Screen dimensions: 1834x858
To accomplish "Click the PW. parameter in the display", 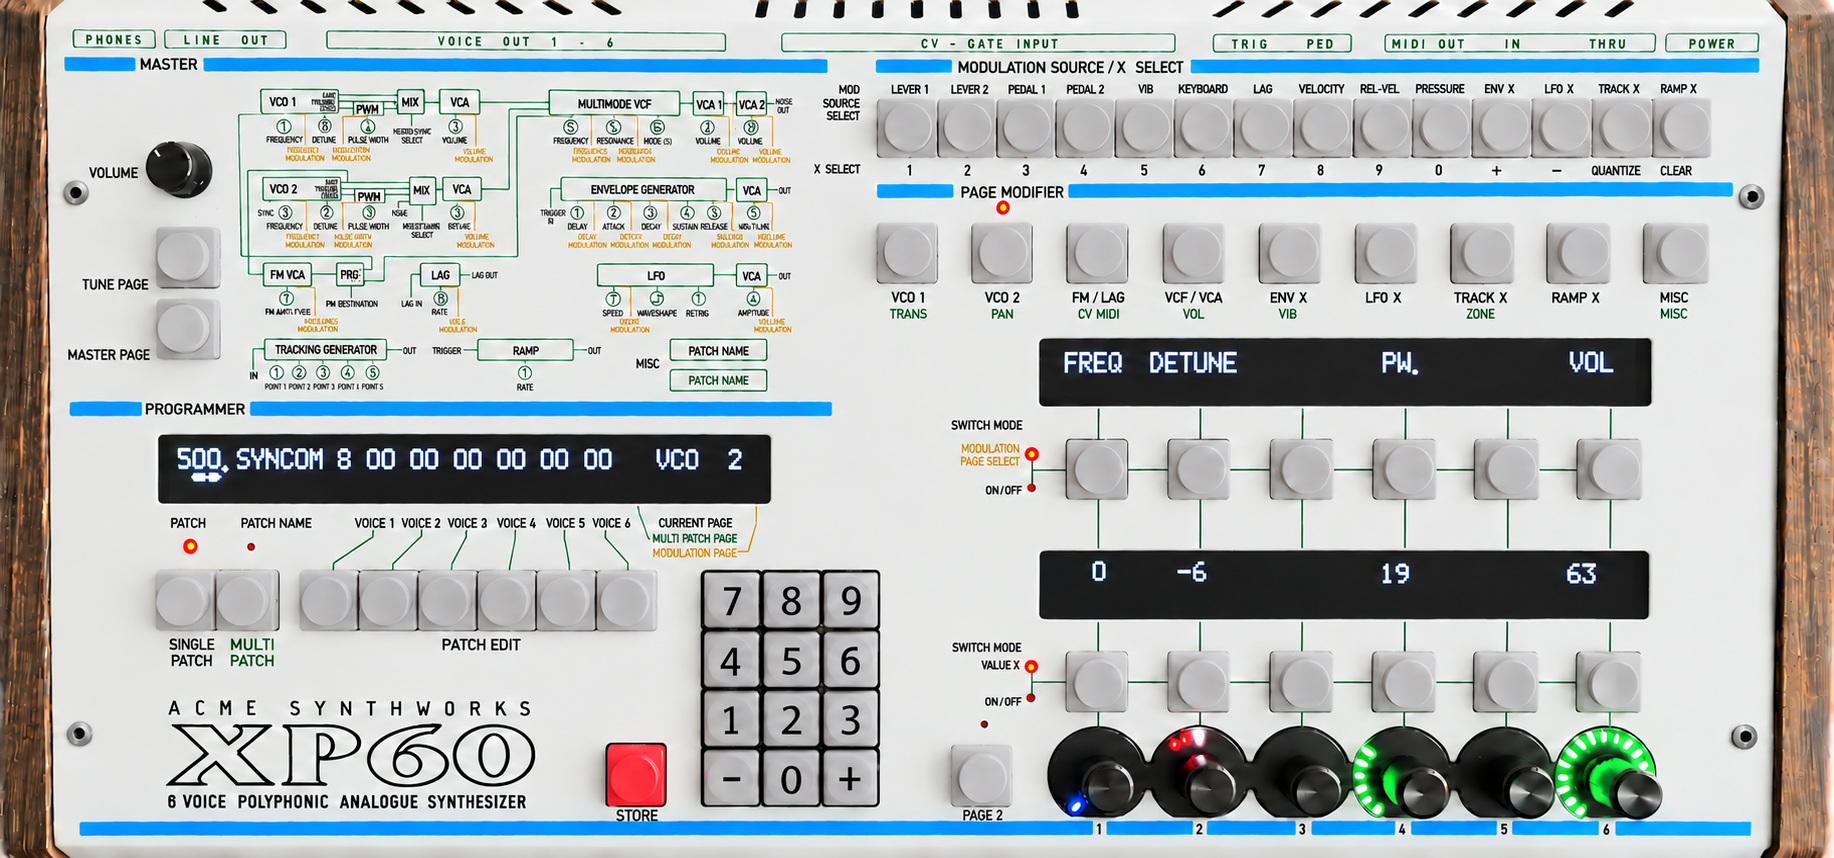I will [x=1400, y=363].
